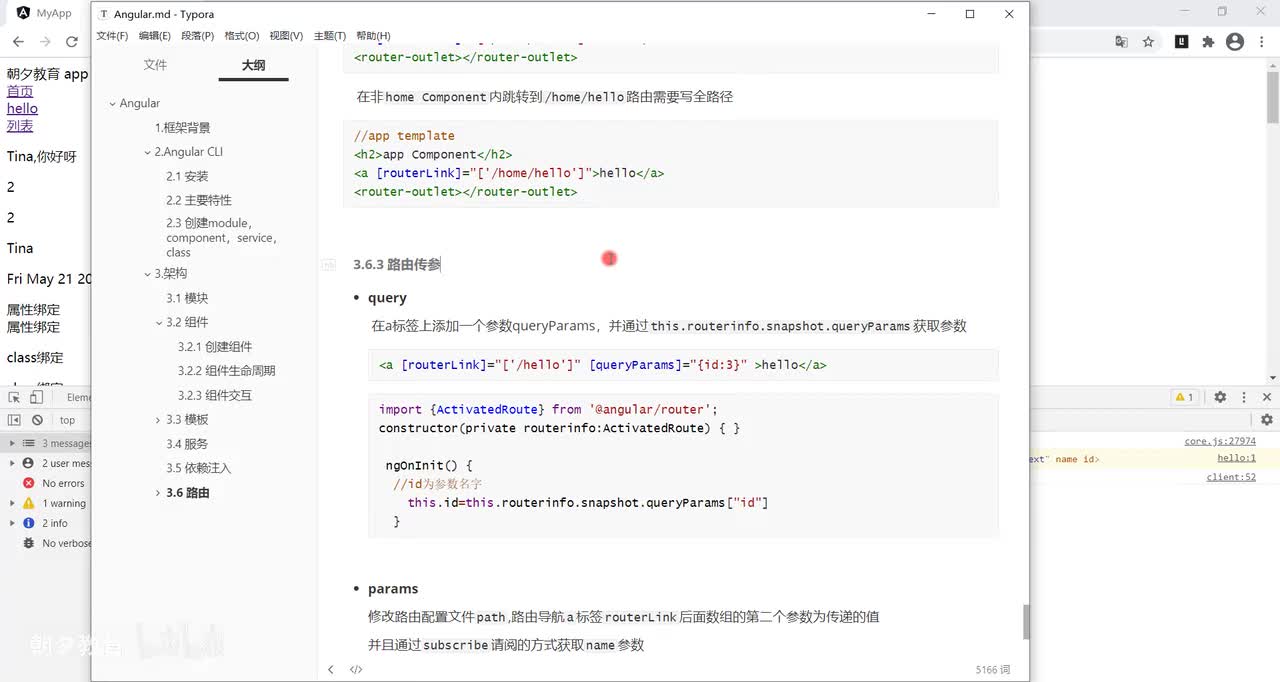Open DevTools settings gear
This screenshot has width=1280, height=682.
point(1220,397)
